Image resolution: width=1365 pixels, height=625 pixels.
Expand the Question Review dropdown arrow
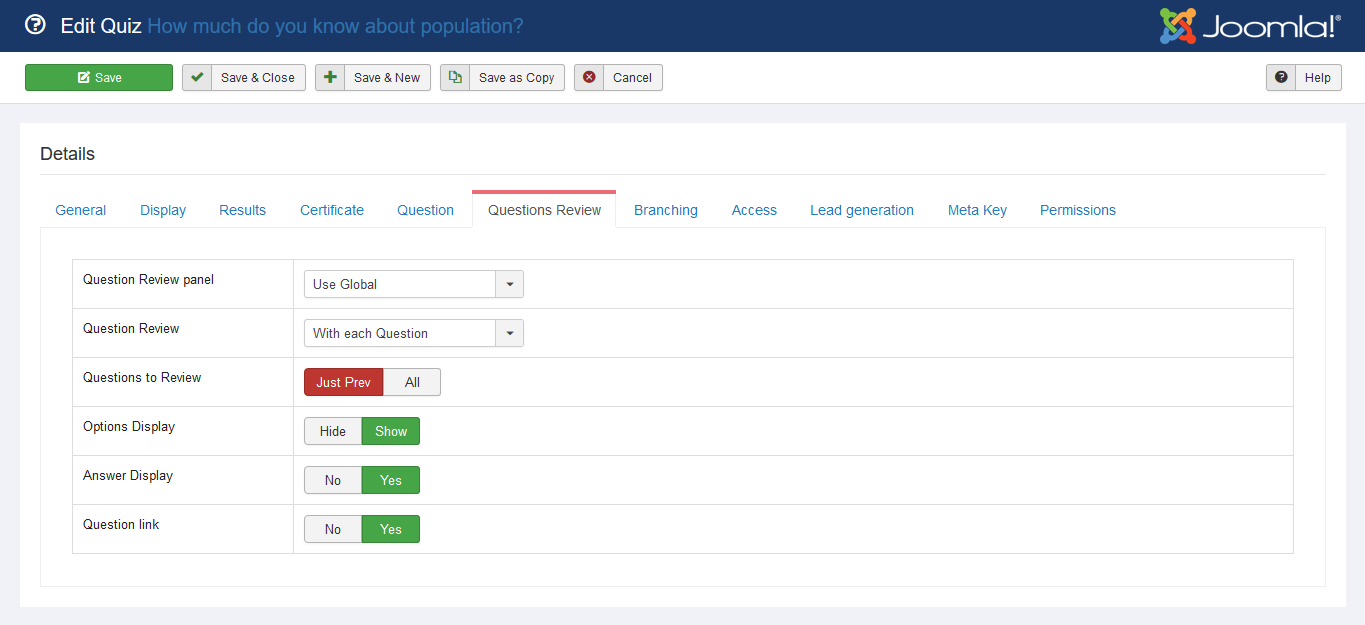[509, 333]
